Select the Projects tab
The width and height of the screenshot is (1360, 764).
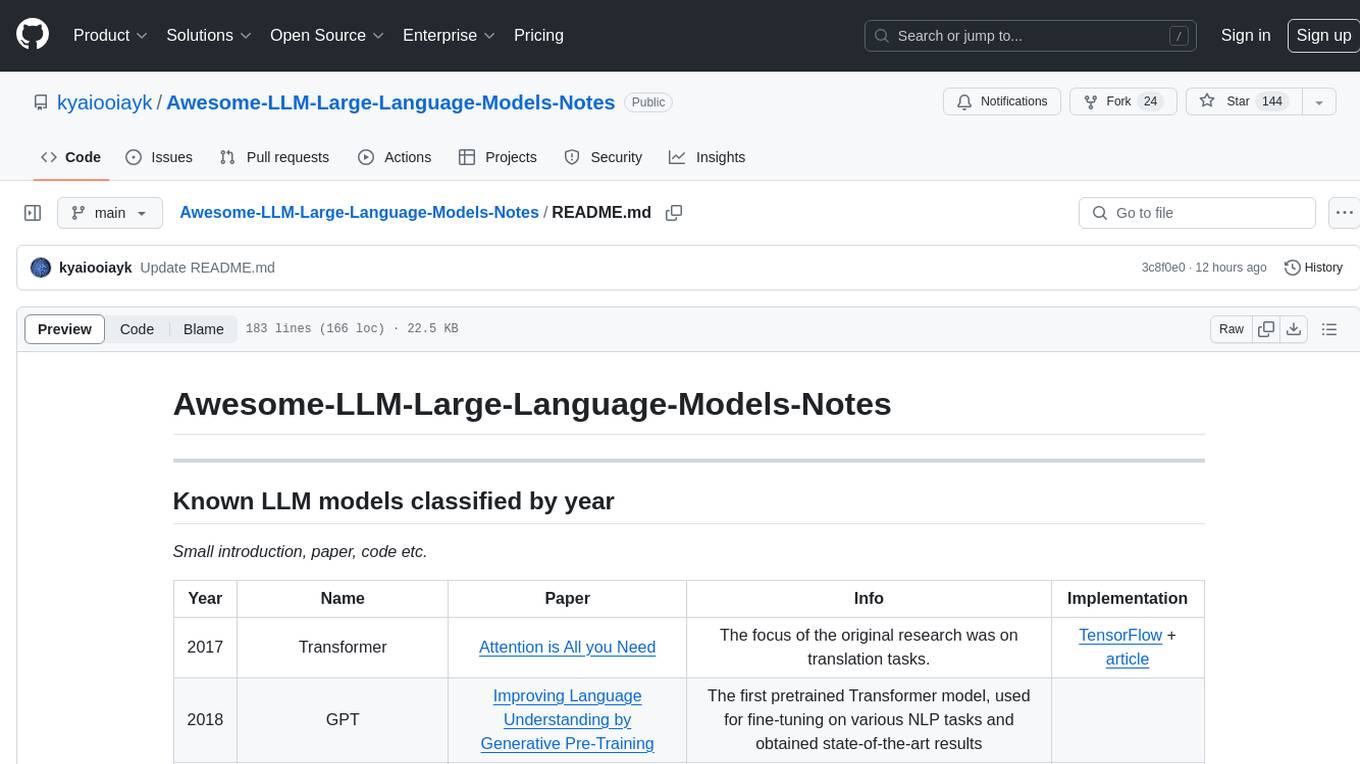497,157
